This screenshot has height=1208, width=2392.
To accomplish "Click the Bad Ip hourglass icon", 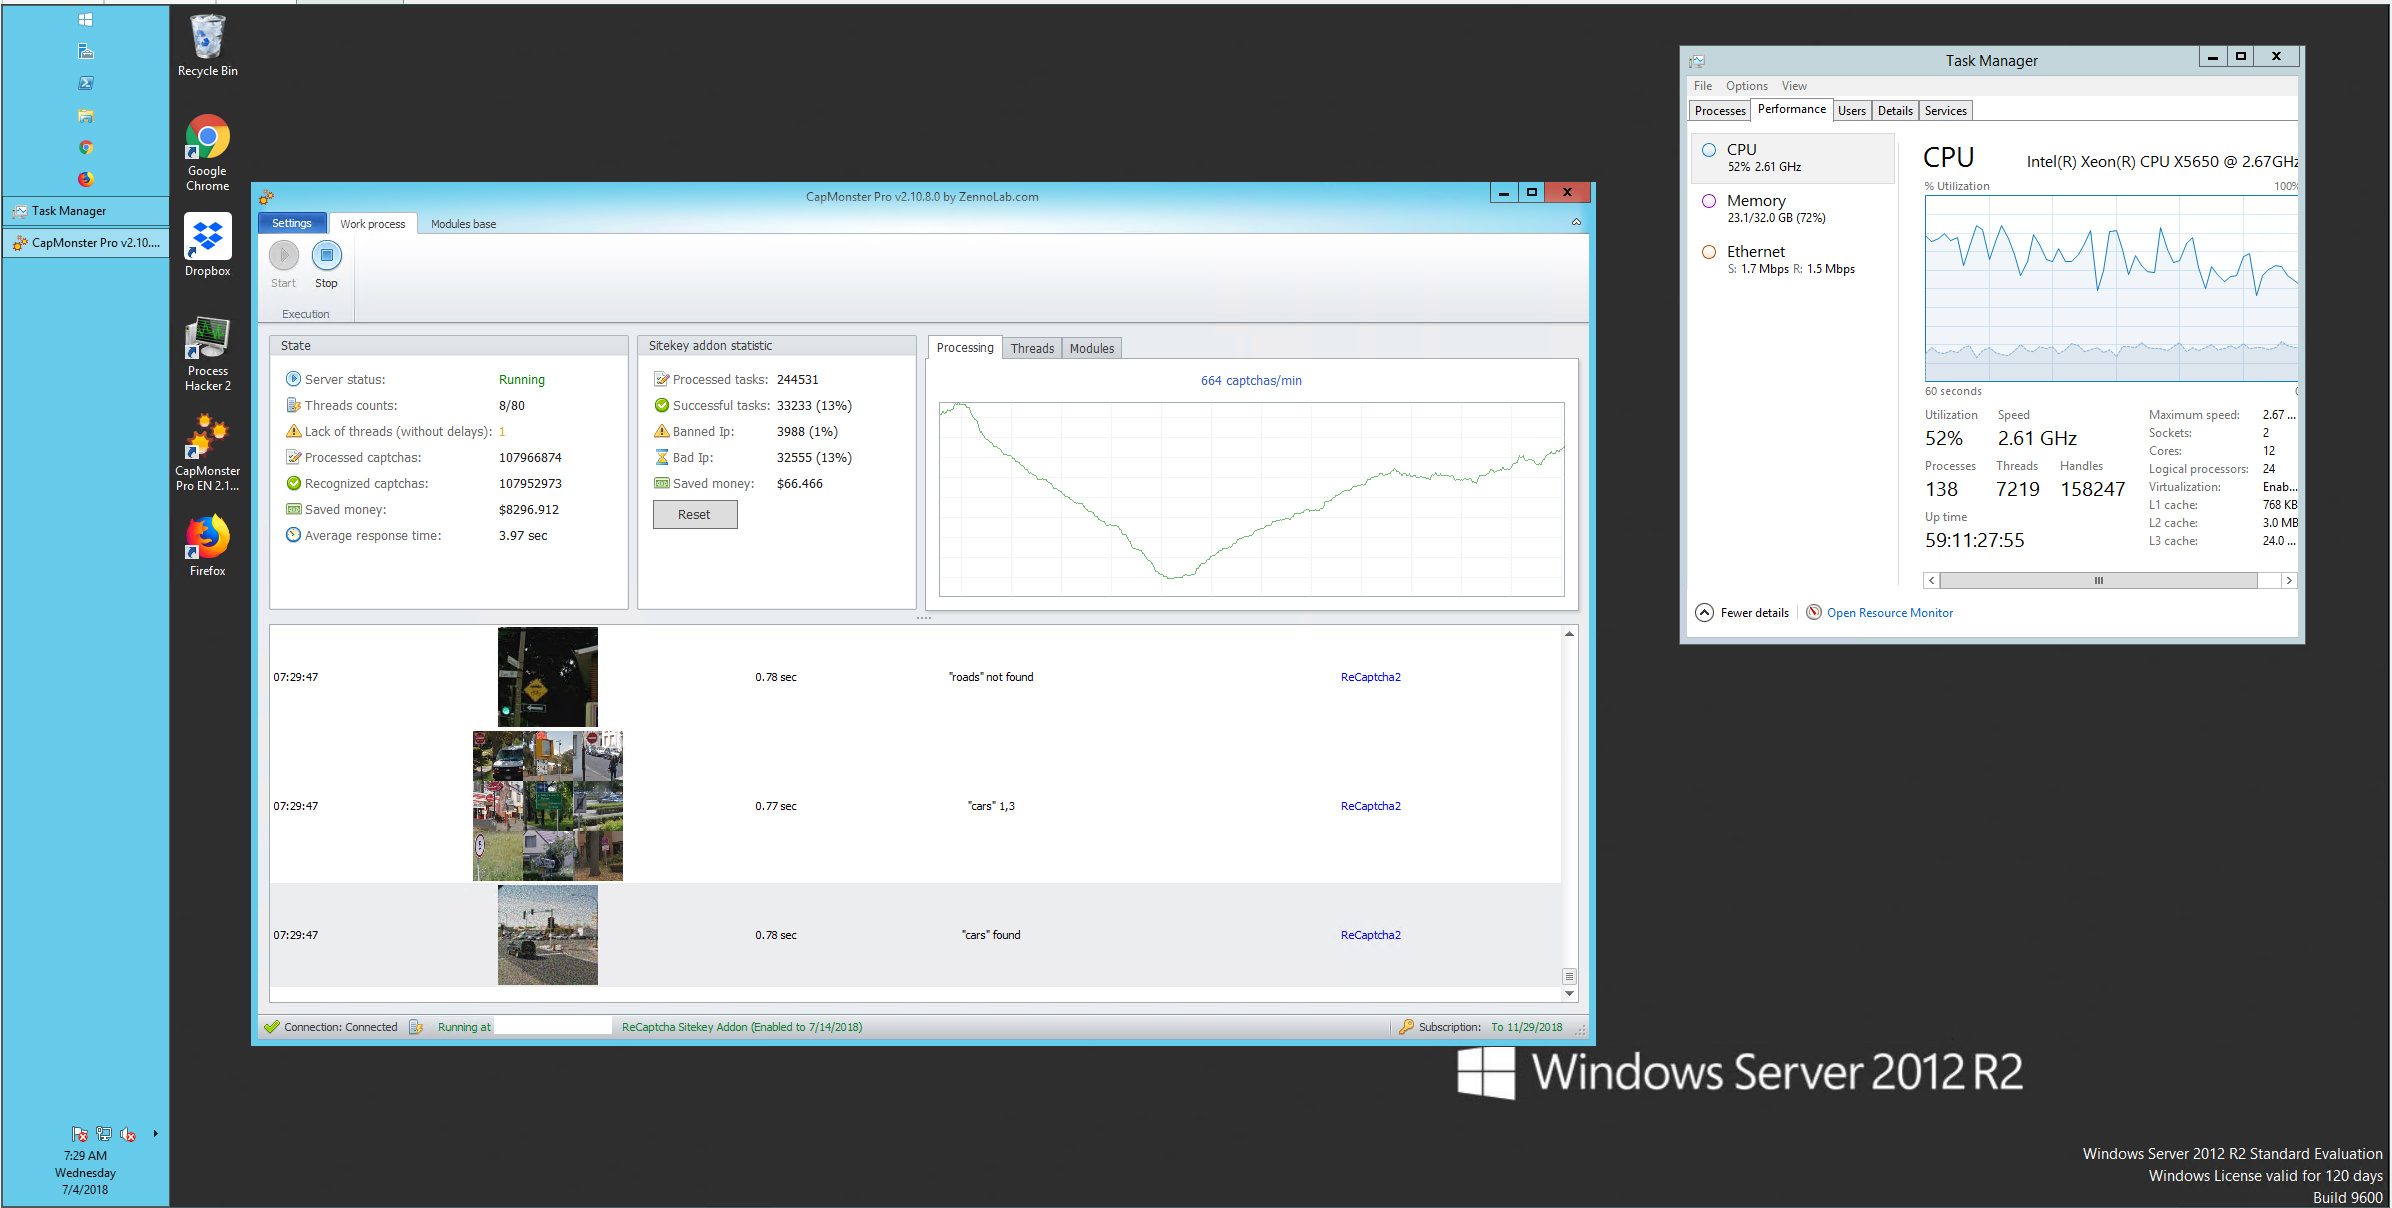I will [x=661, y=457].
